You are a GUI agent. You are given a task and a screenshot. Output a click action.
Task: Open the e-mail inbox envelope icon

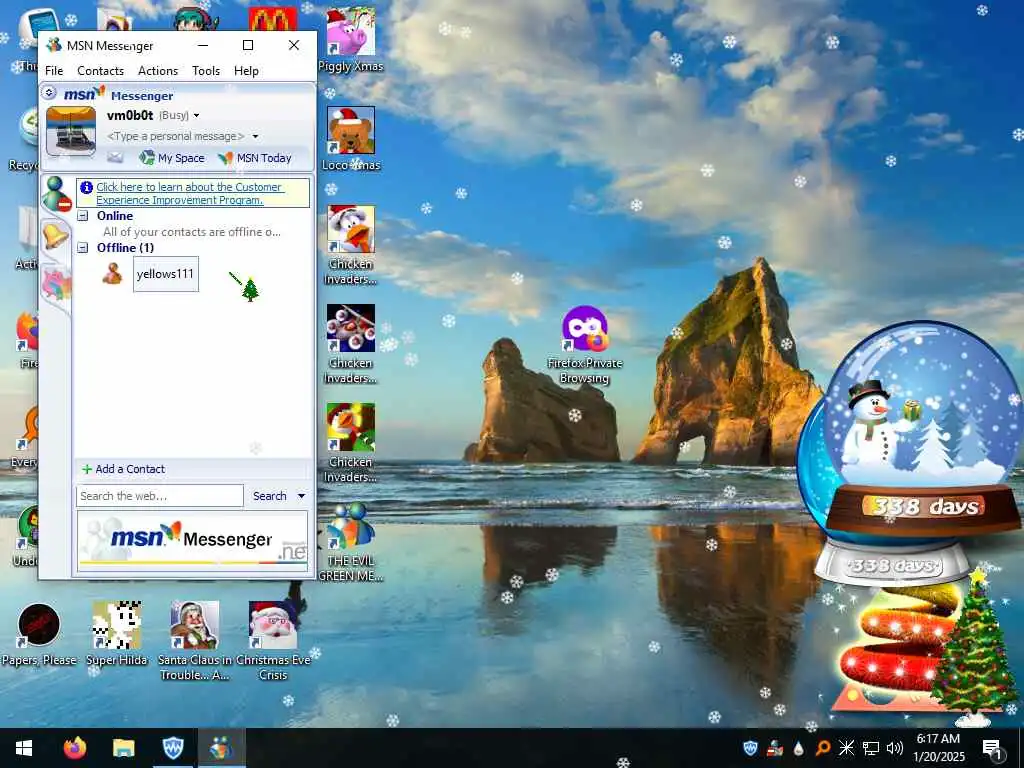tap(115, 157)
